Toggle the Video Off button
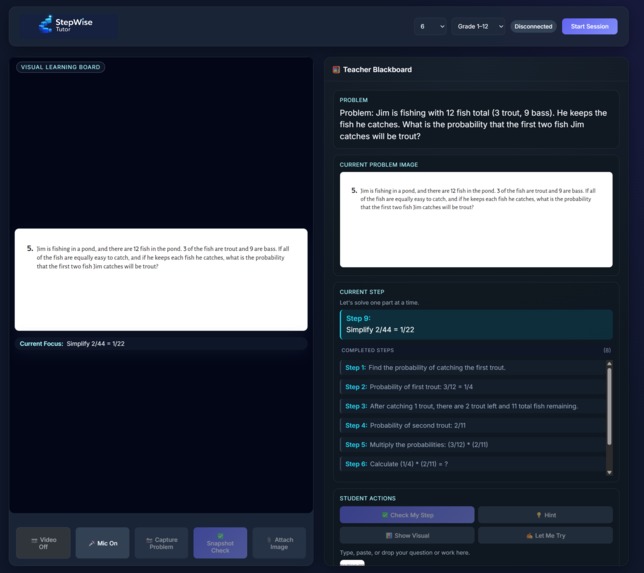 43,543
